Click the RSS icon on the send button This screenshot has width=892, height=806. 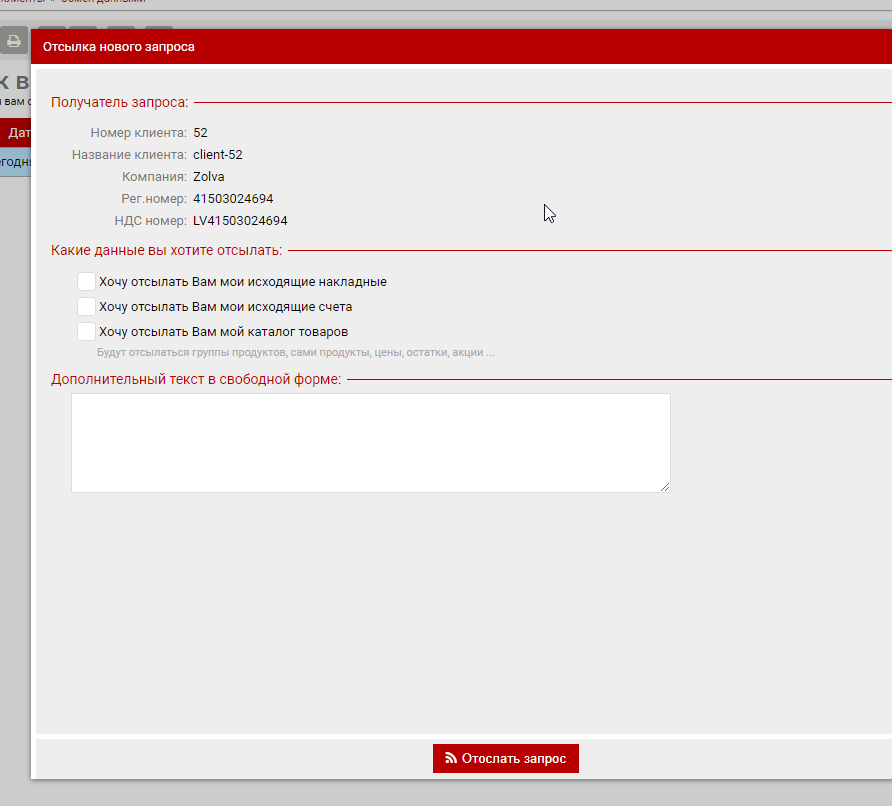click(x=450, y=759)
